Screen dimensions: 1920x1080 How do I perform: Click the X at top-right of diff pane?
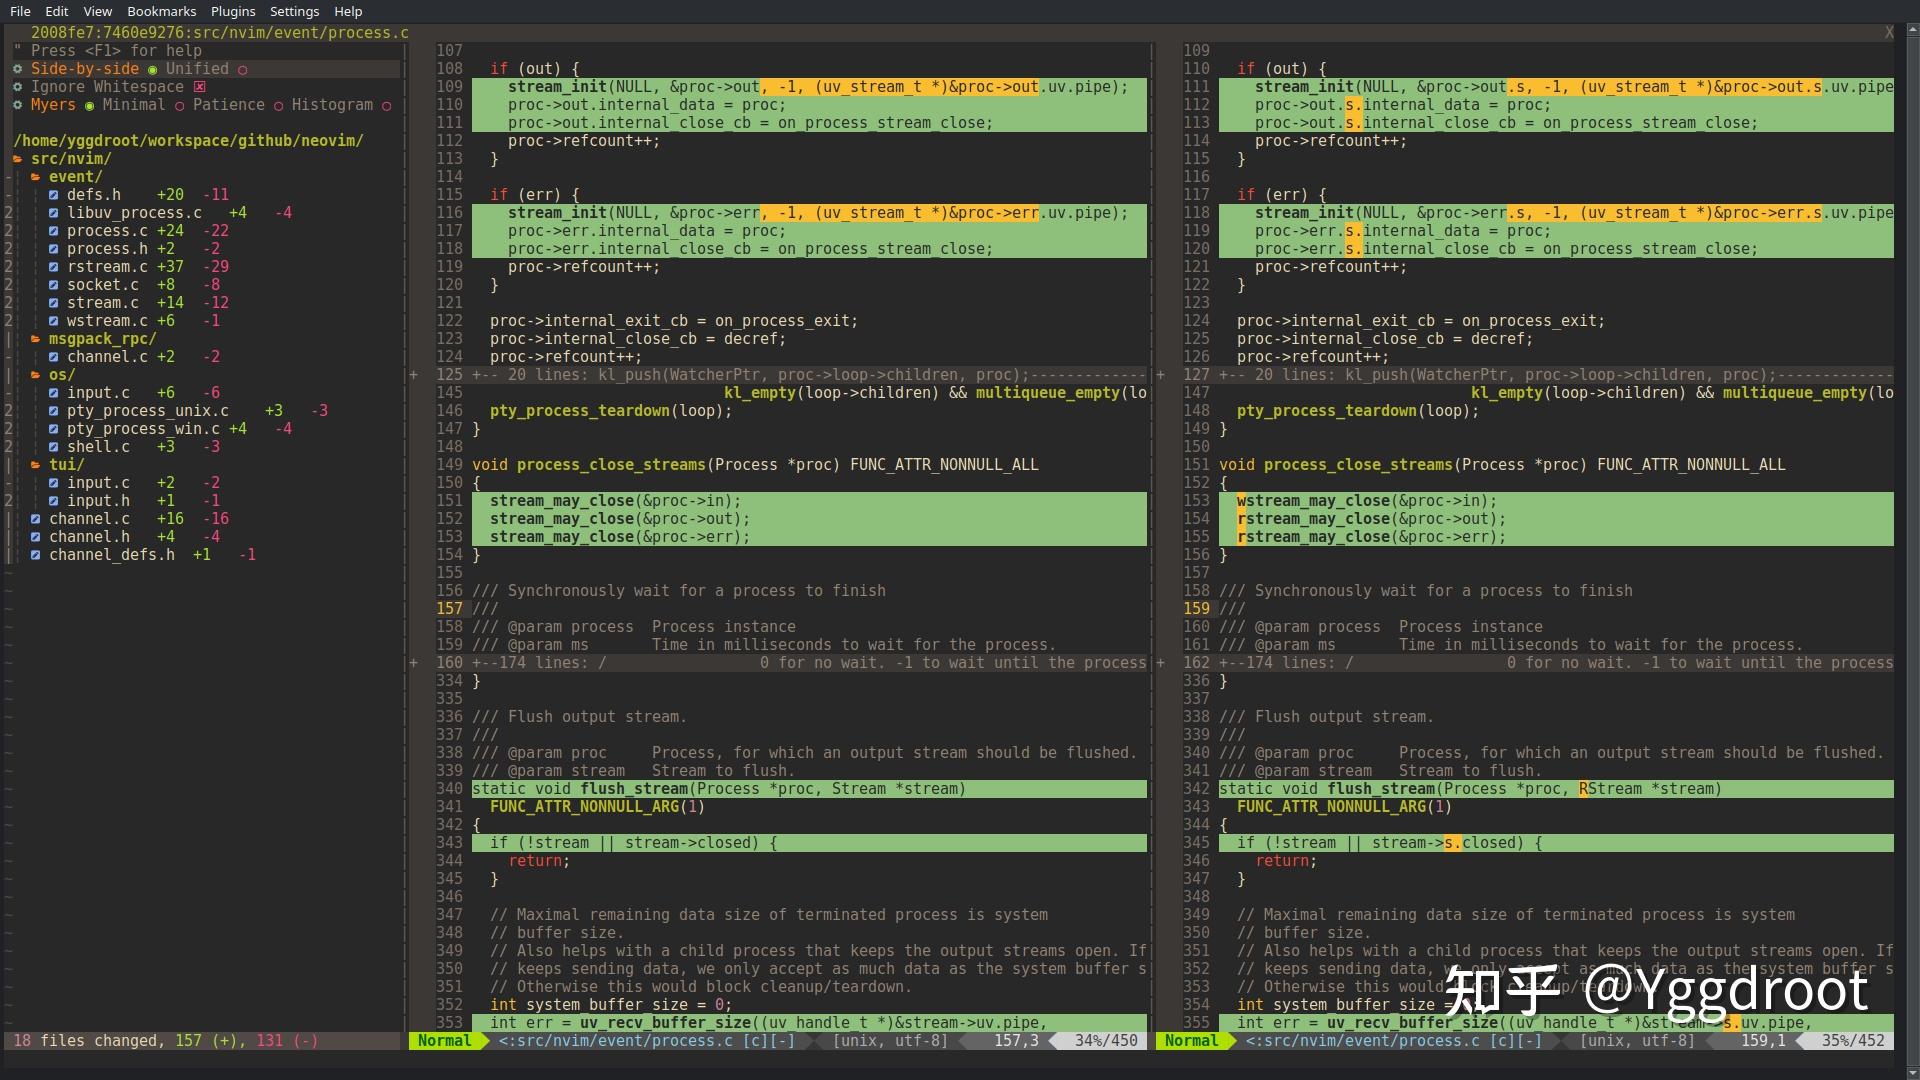1889,33
